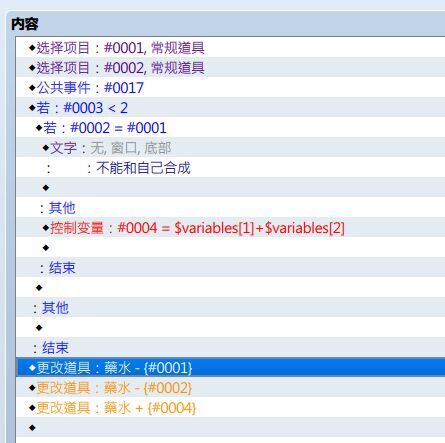Image resolution: width=445 pixels, height=443 pixels.
Task: Click the '其他' branch above the 控制变量 row
Action: 62,208
